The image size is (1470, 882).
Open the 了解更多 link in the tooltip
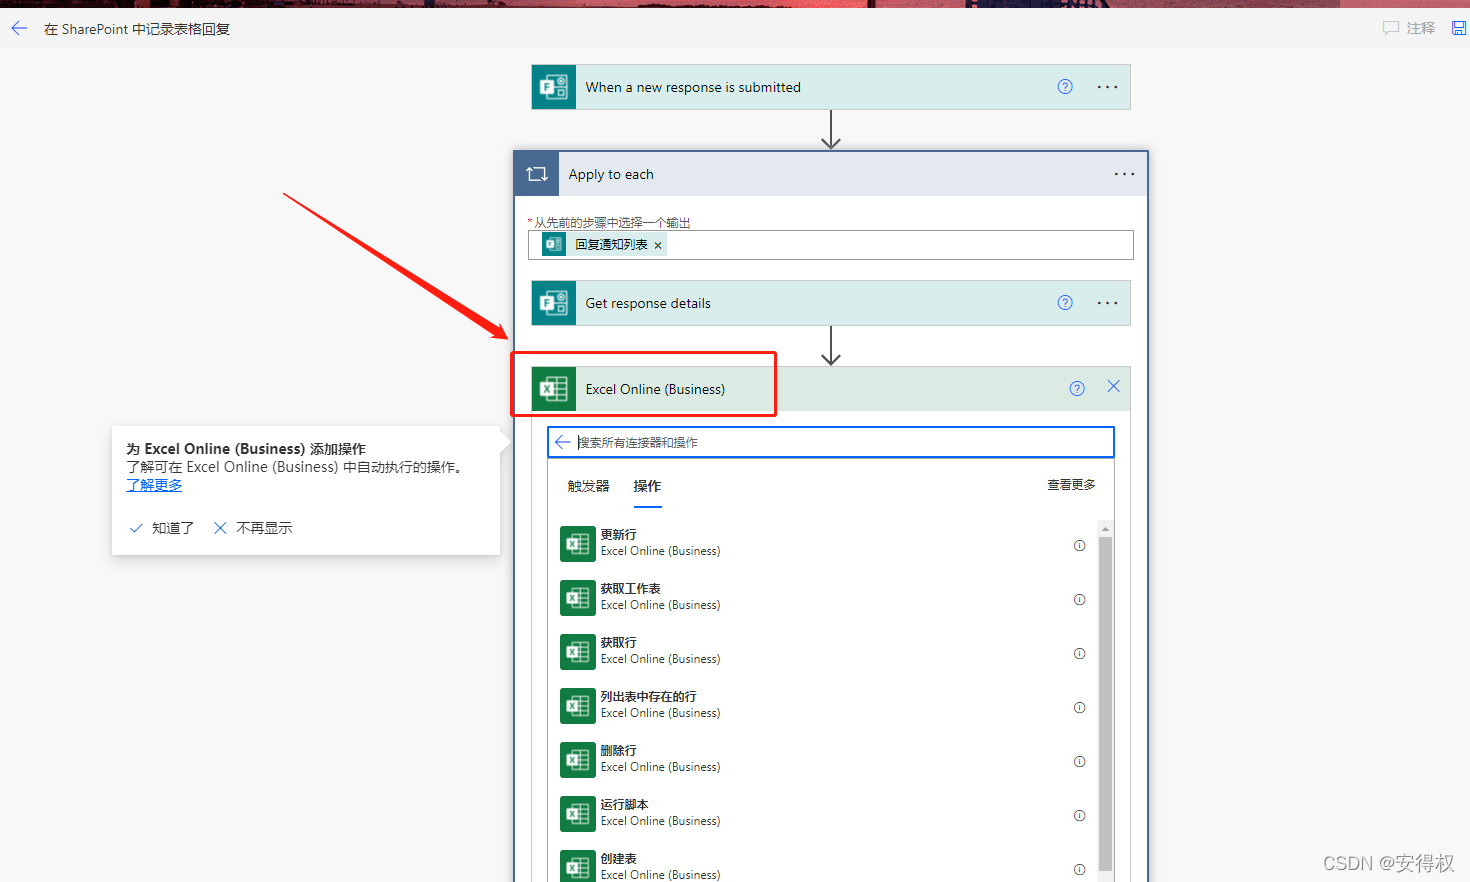[154, 485]
